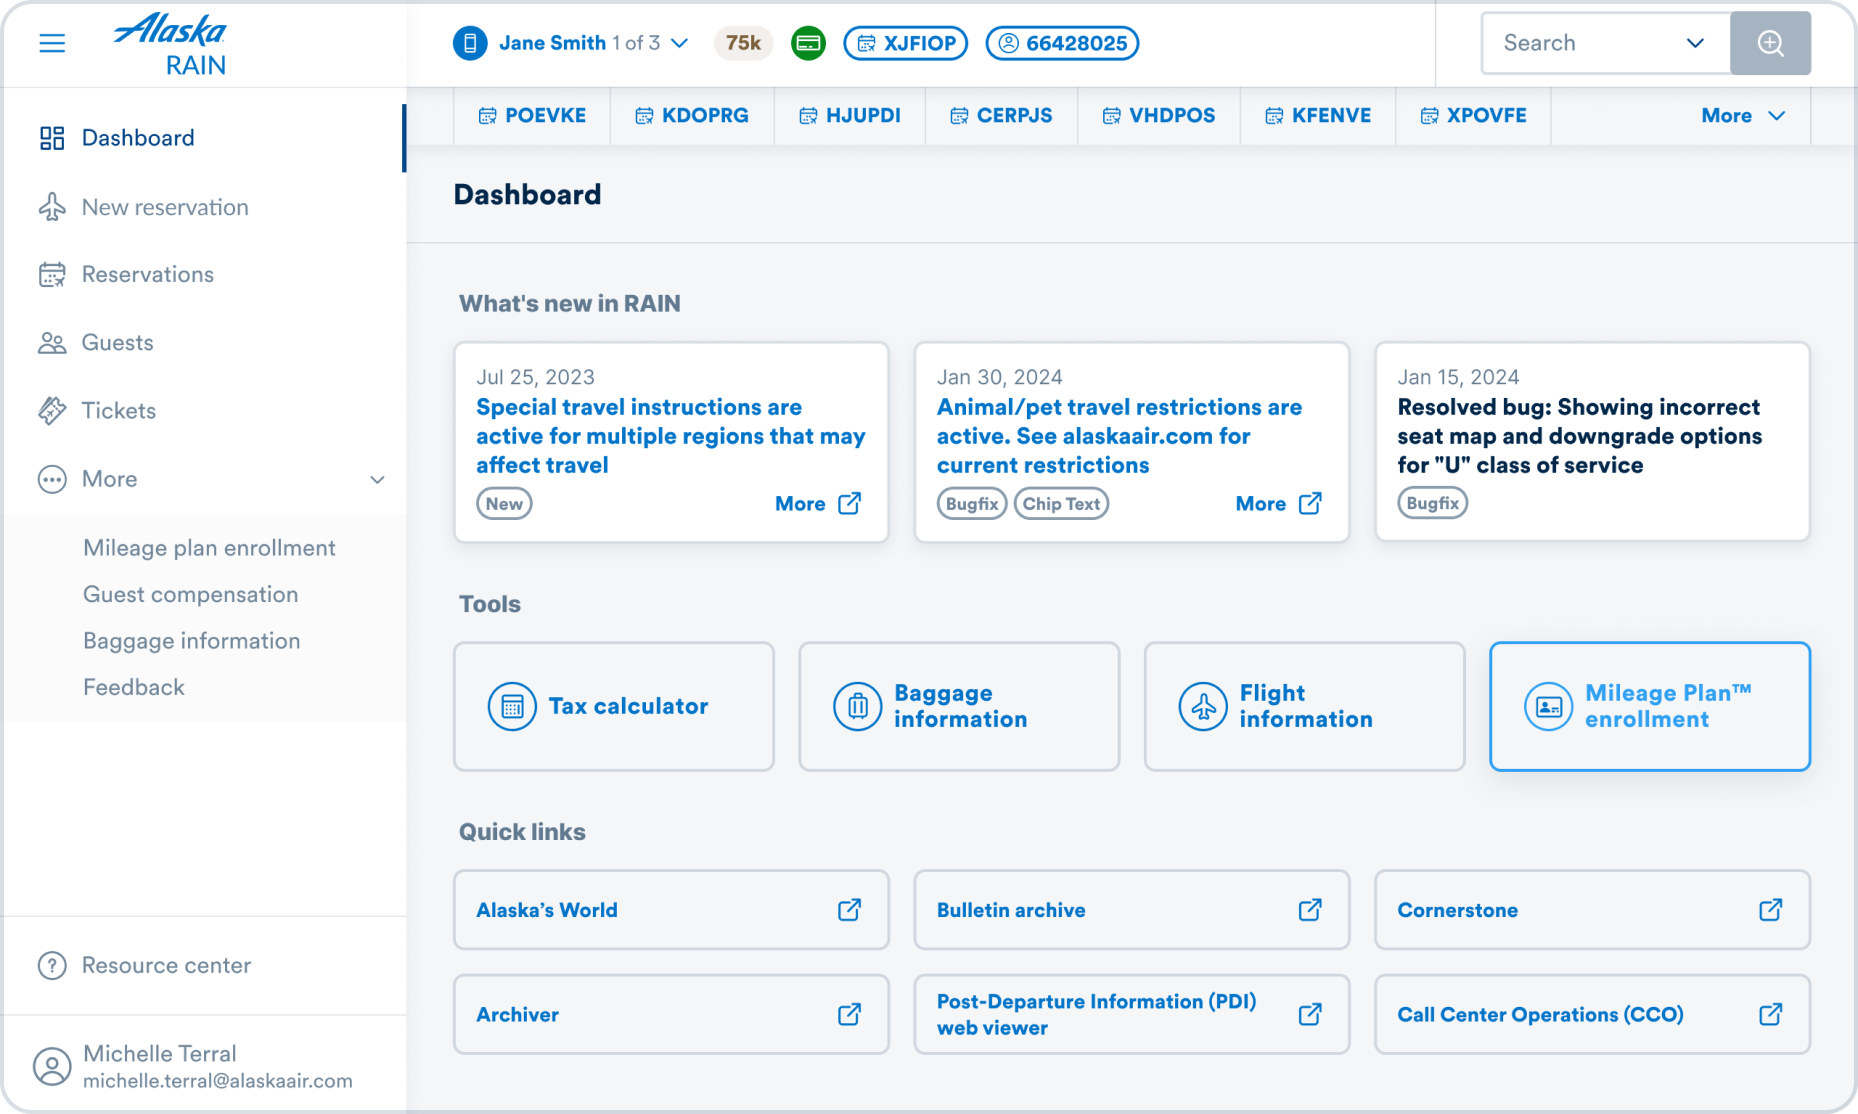
Task: Open Guest compensation in sidebar
Action: coord(191,595)
